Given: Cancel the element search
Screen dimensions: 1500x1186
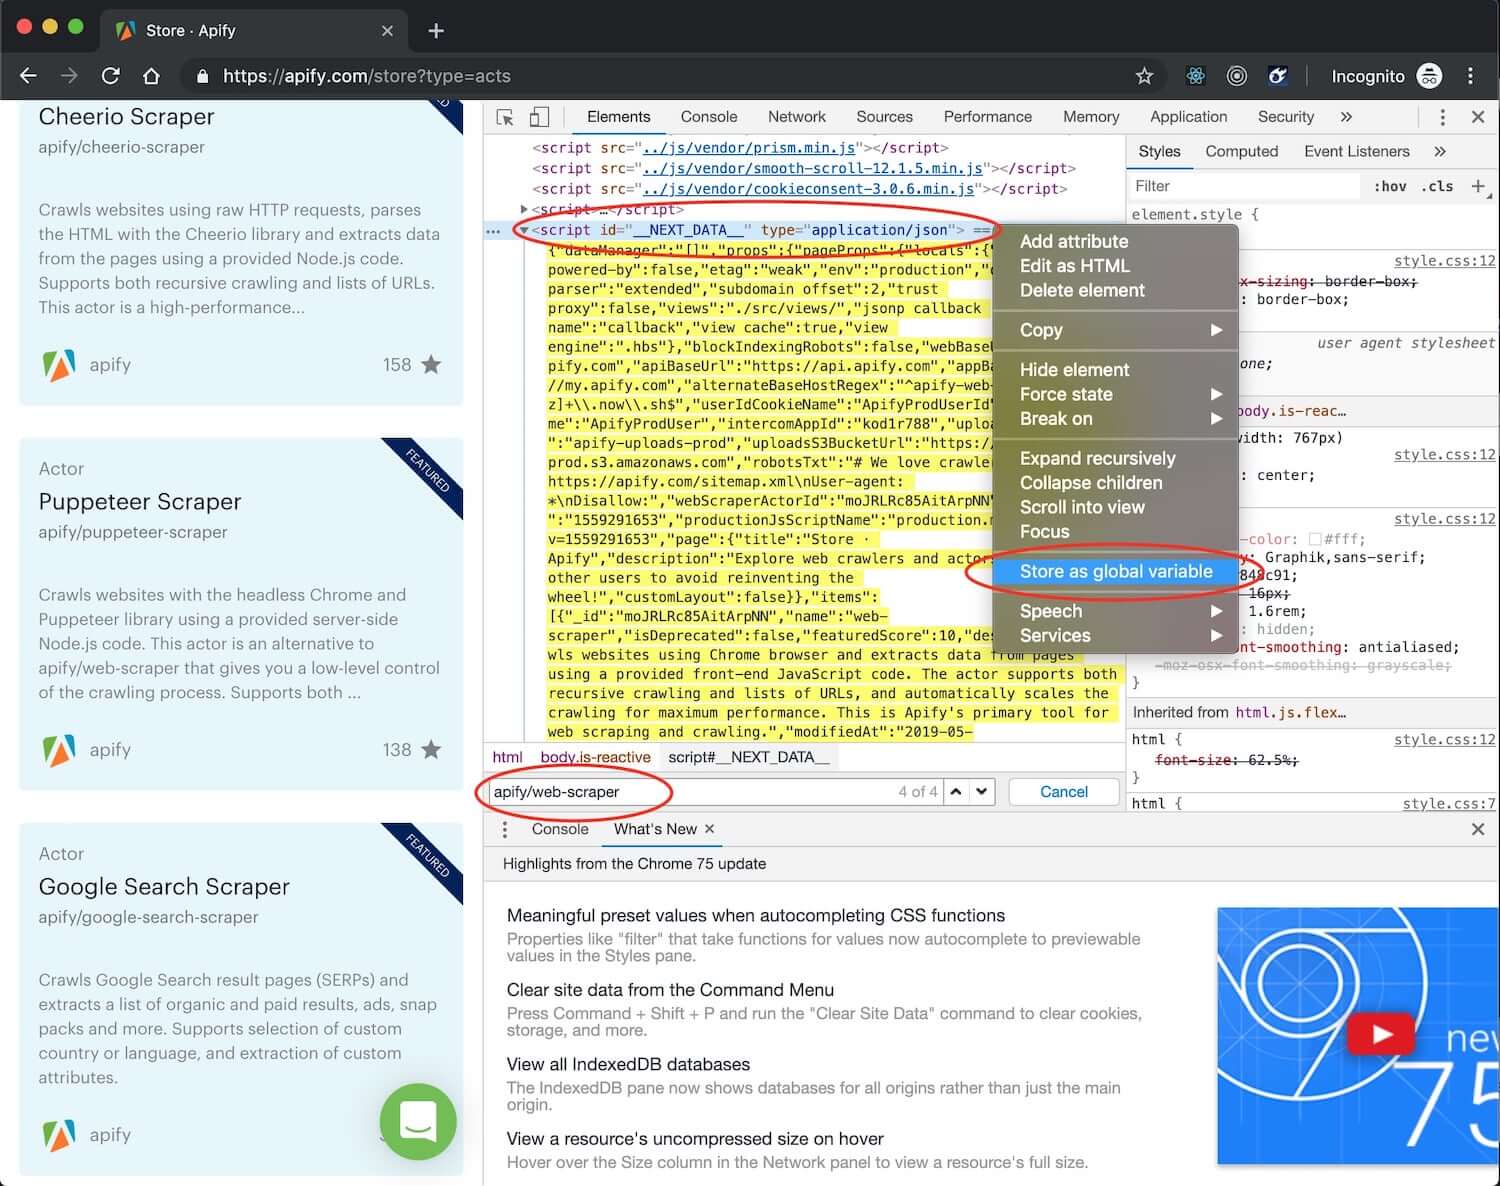Looking at the screenshot, I should [x=1063, y=791].
